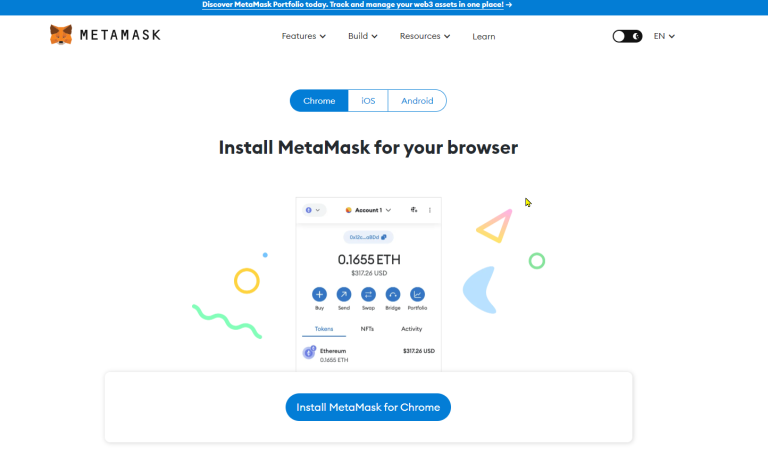Click the Install MetaMask for your browser heading
This screenshot has width=768, height=454.
[368, 147]
